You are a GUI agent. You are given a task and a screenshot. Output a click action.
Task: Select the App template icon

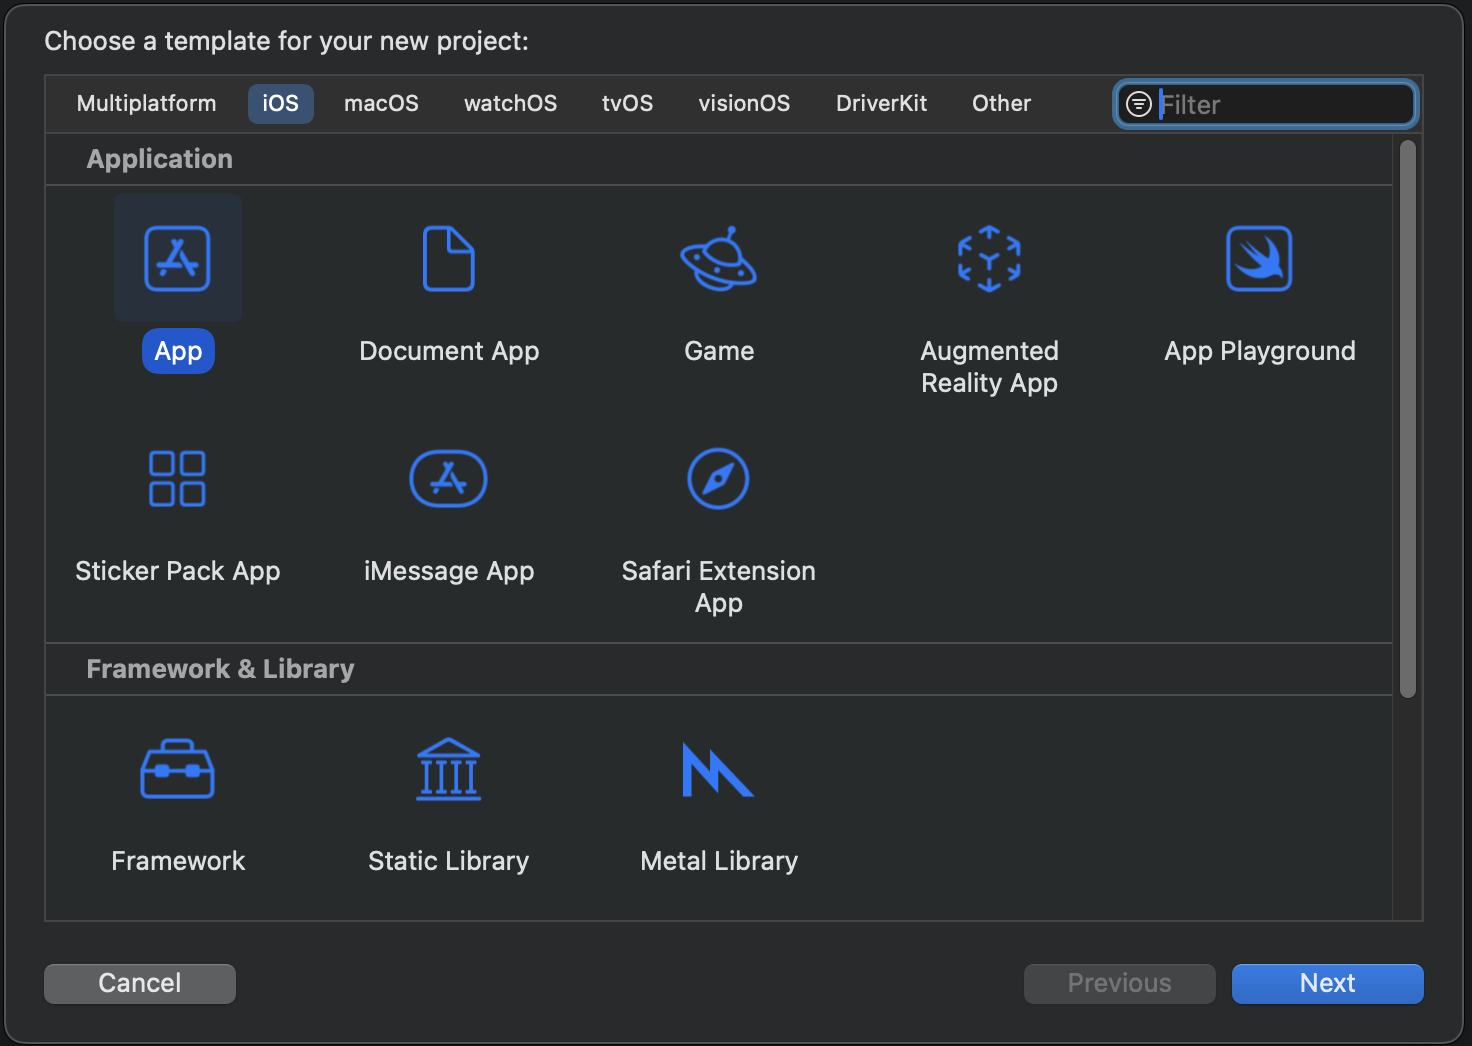tap(177, 259)
